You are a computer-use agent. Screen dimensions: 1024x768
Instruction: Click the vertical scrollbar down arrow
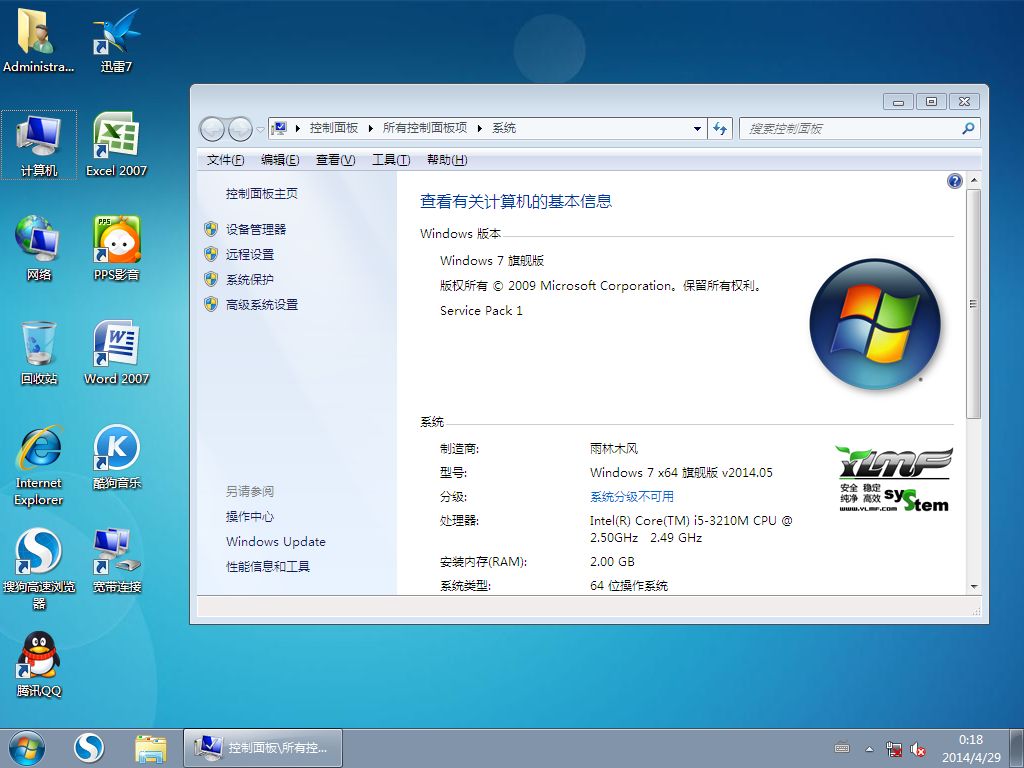pos(973,586)
